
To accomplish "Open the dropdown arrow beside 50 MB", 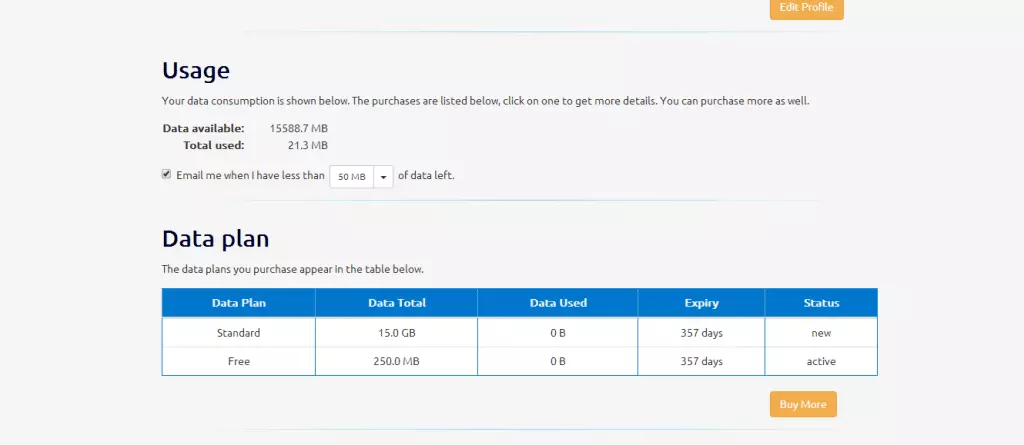I will coord(384,176).
